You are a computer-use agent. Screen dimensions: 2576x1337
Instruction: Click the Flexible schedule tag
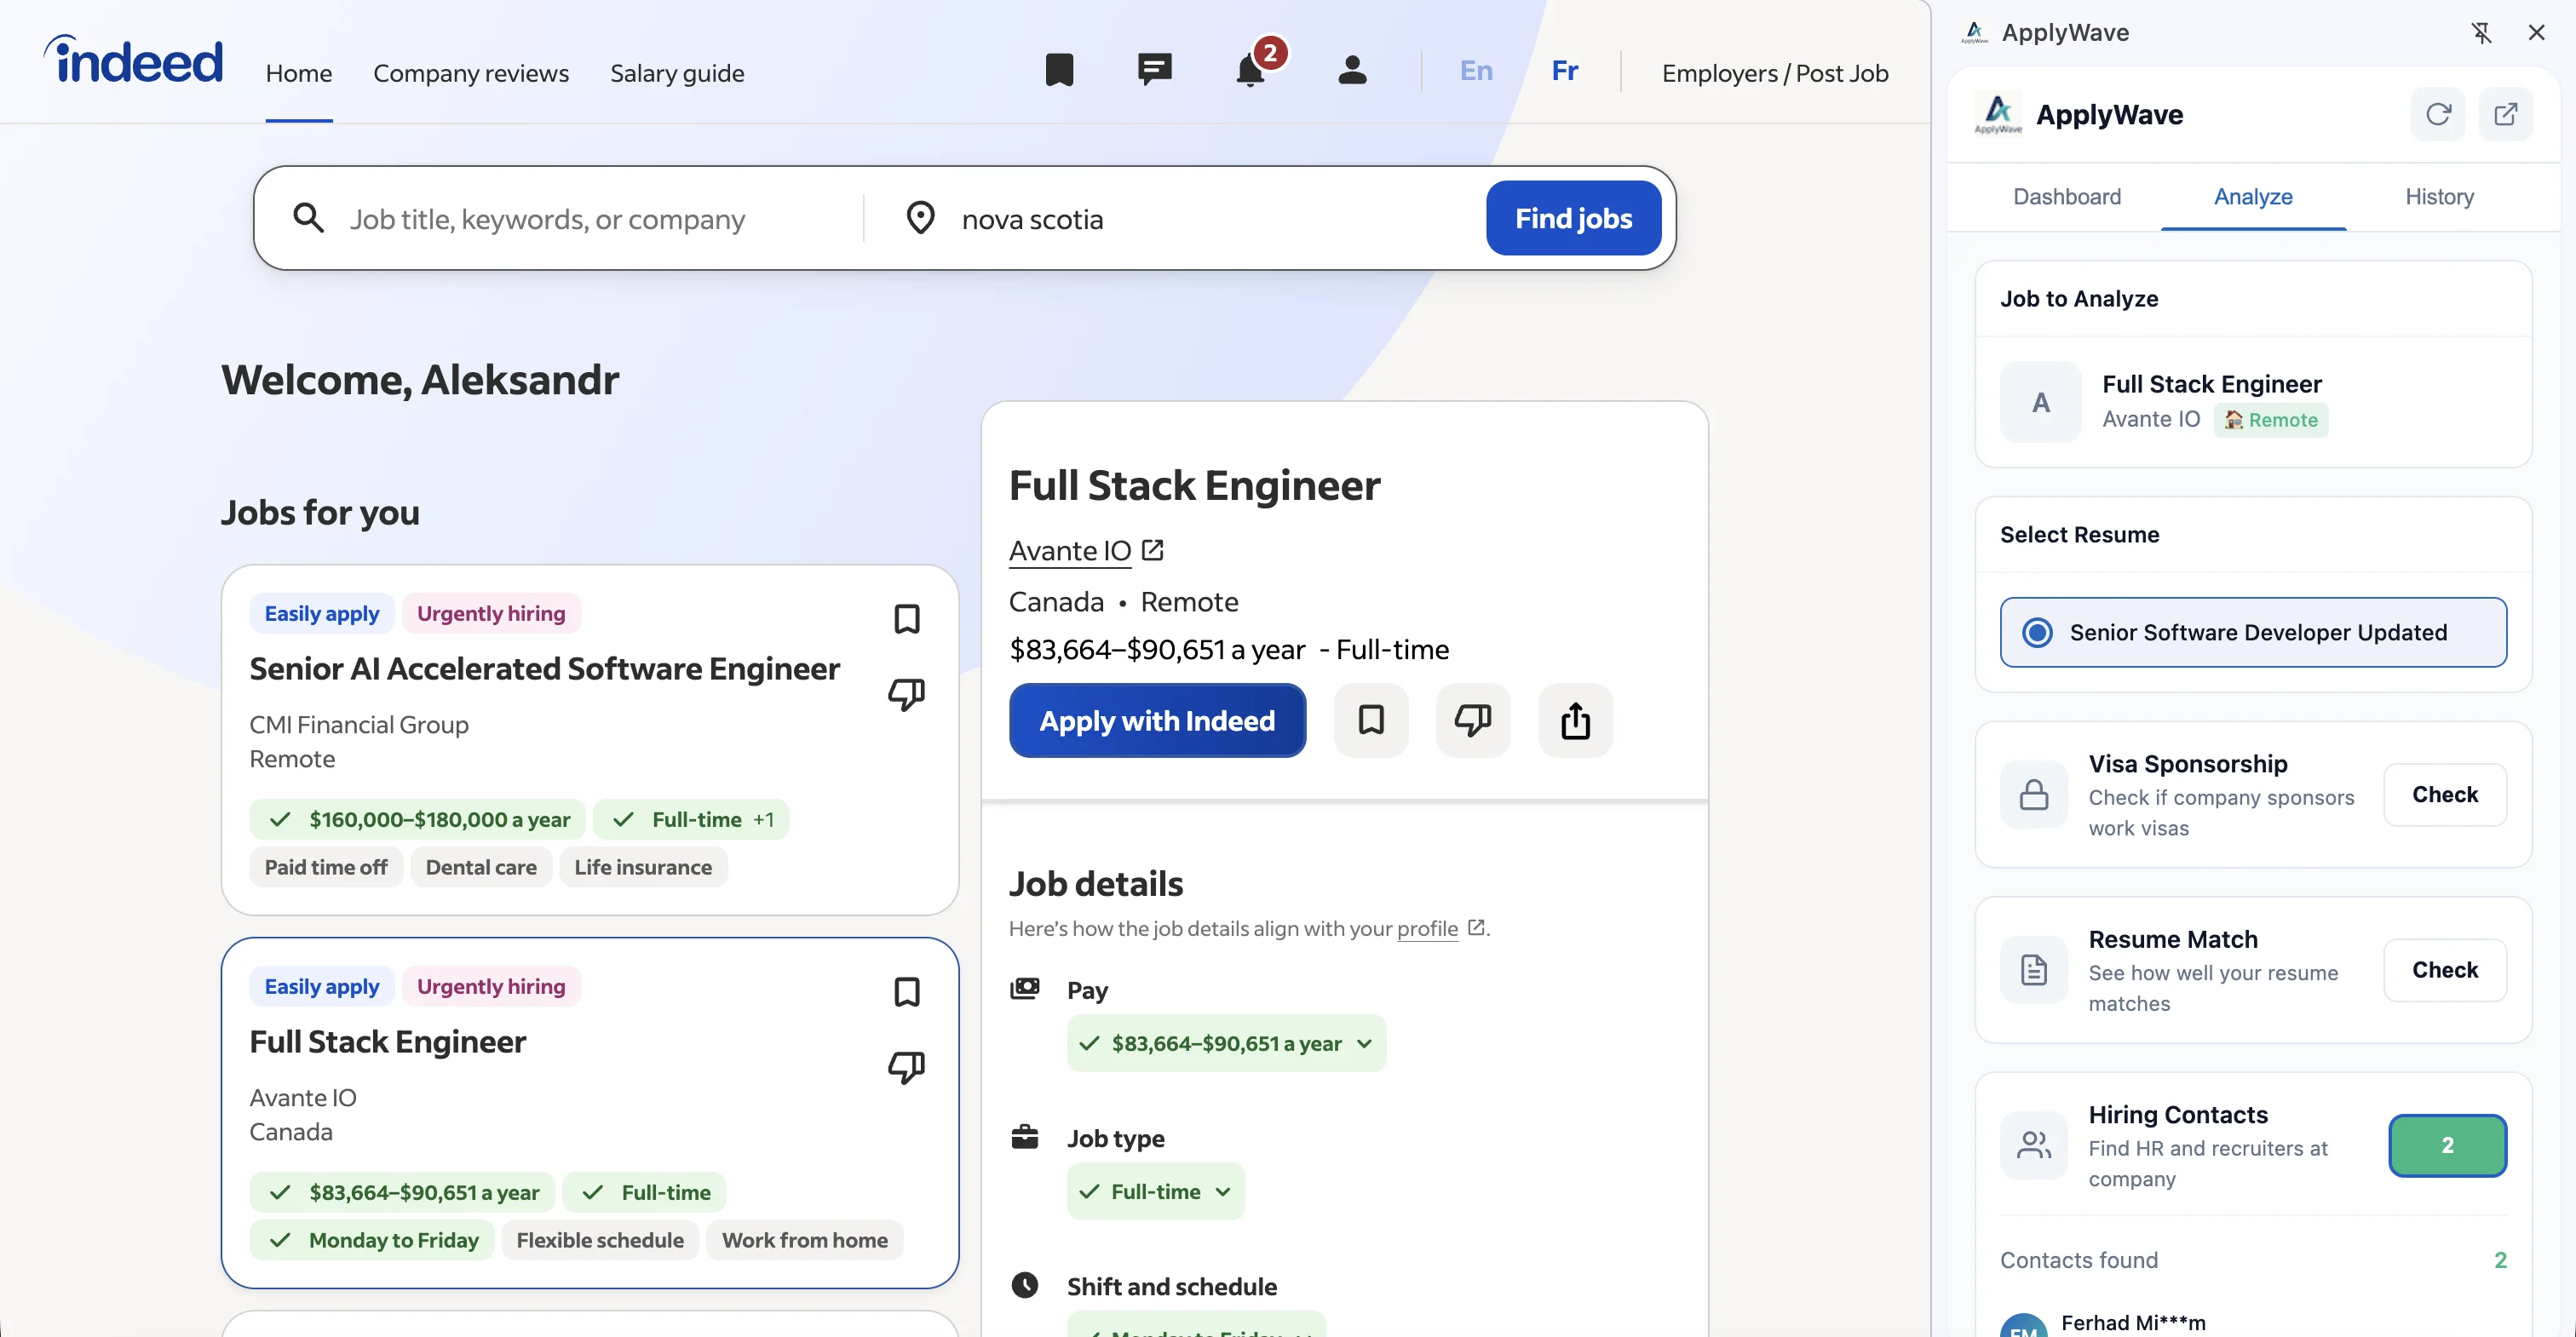click(600, 1240)
